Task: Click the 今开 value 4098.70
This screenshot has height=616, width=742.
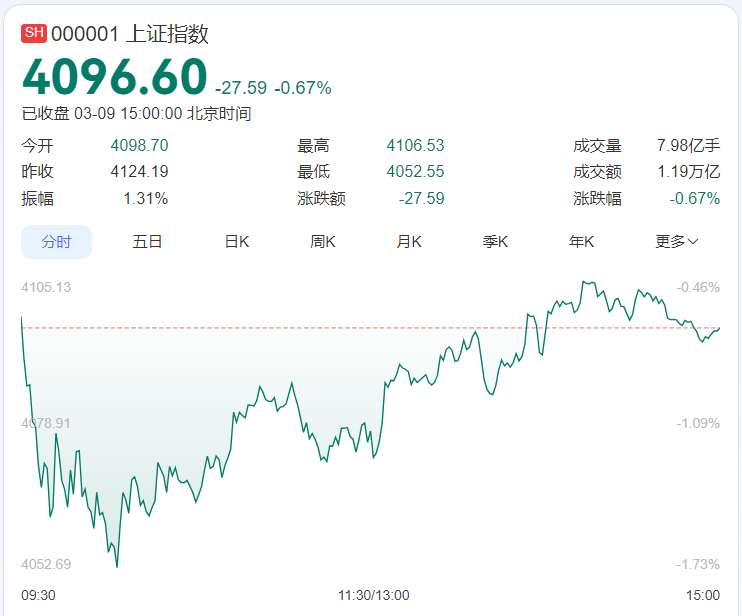Action: [139, 146]
